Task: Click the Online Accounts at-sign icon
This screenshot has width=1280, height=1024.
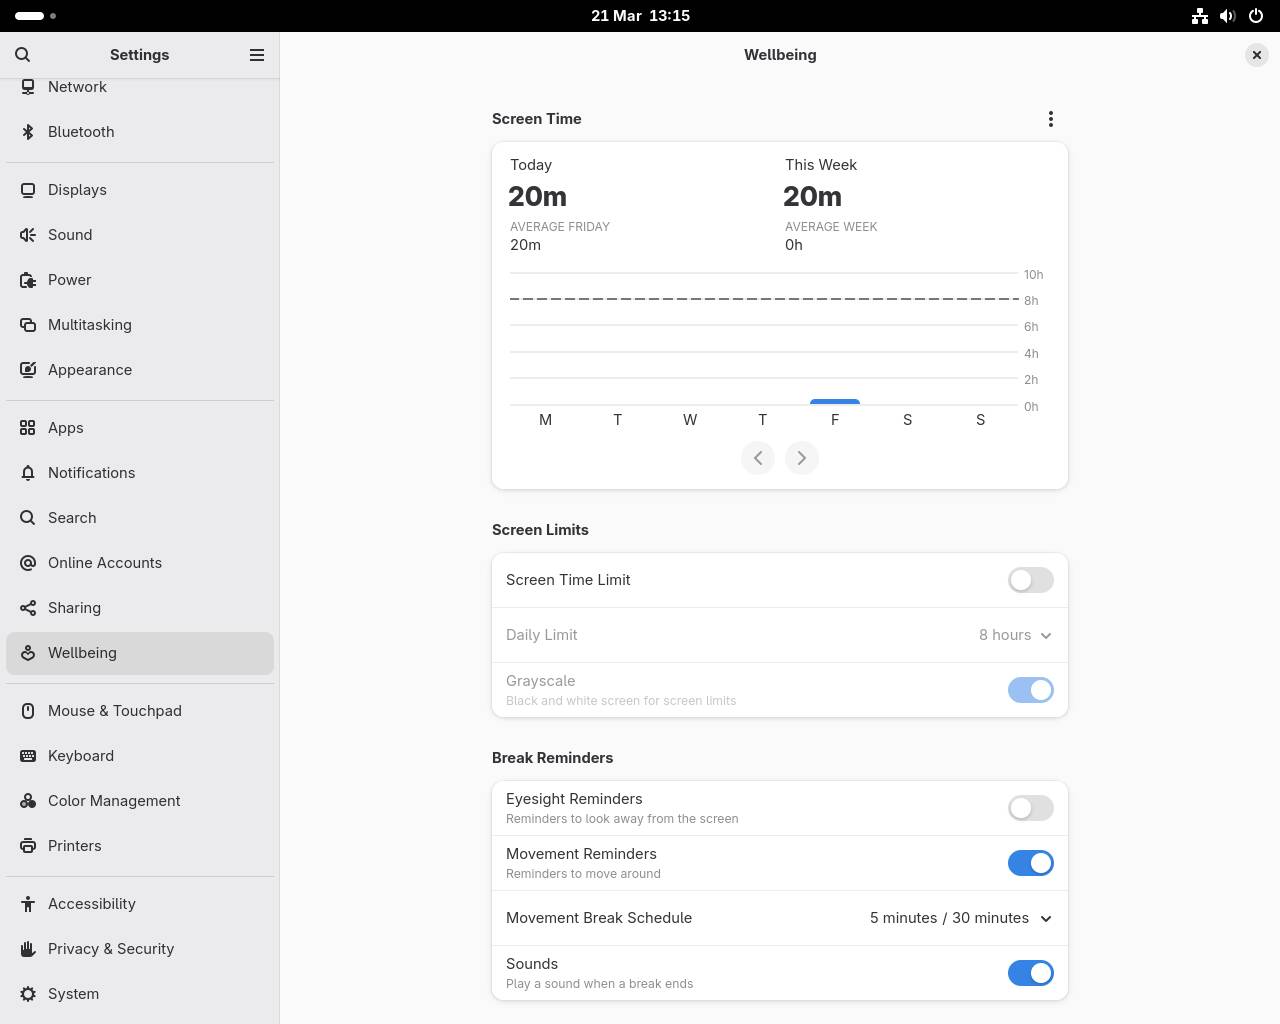Action: 28,563
